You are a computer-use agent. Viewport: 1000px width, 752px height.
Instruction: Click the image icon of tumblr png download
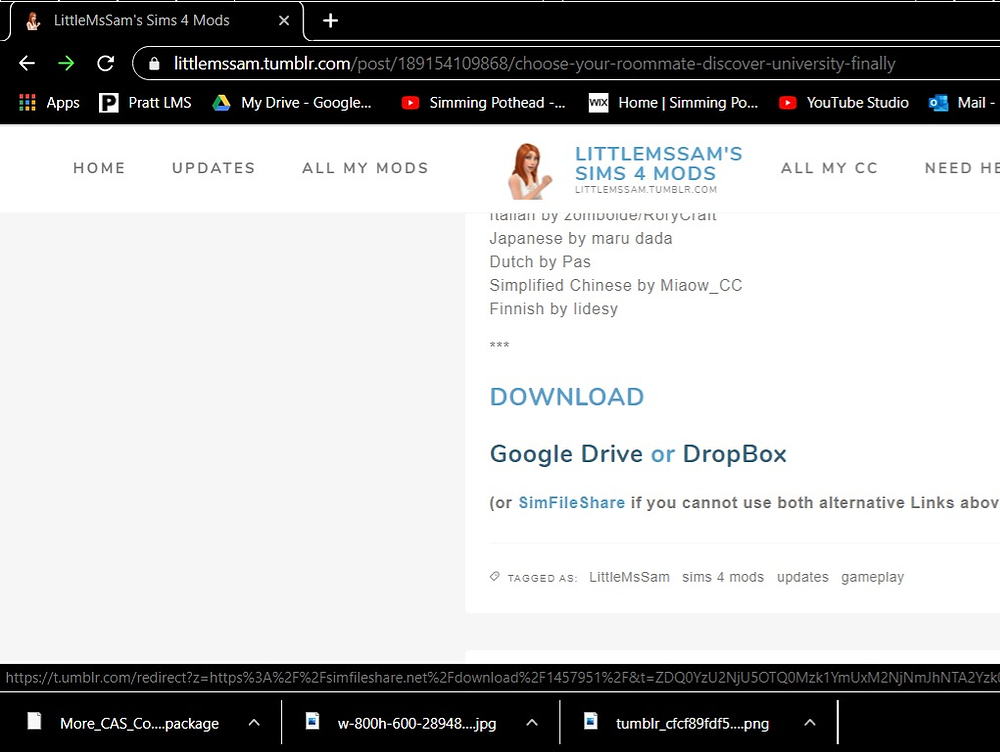(591, 721)
